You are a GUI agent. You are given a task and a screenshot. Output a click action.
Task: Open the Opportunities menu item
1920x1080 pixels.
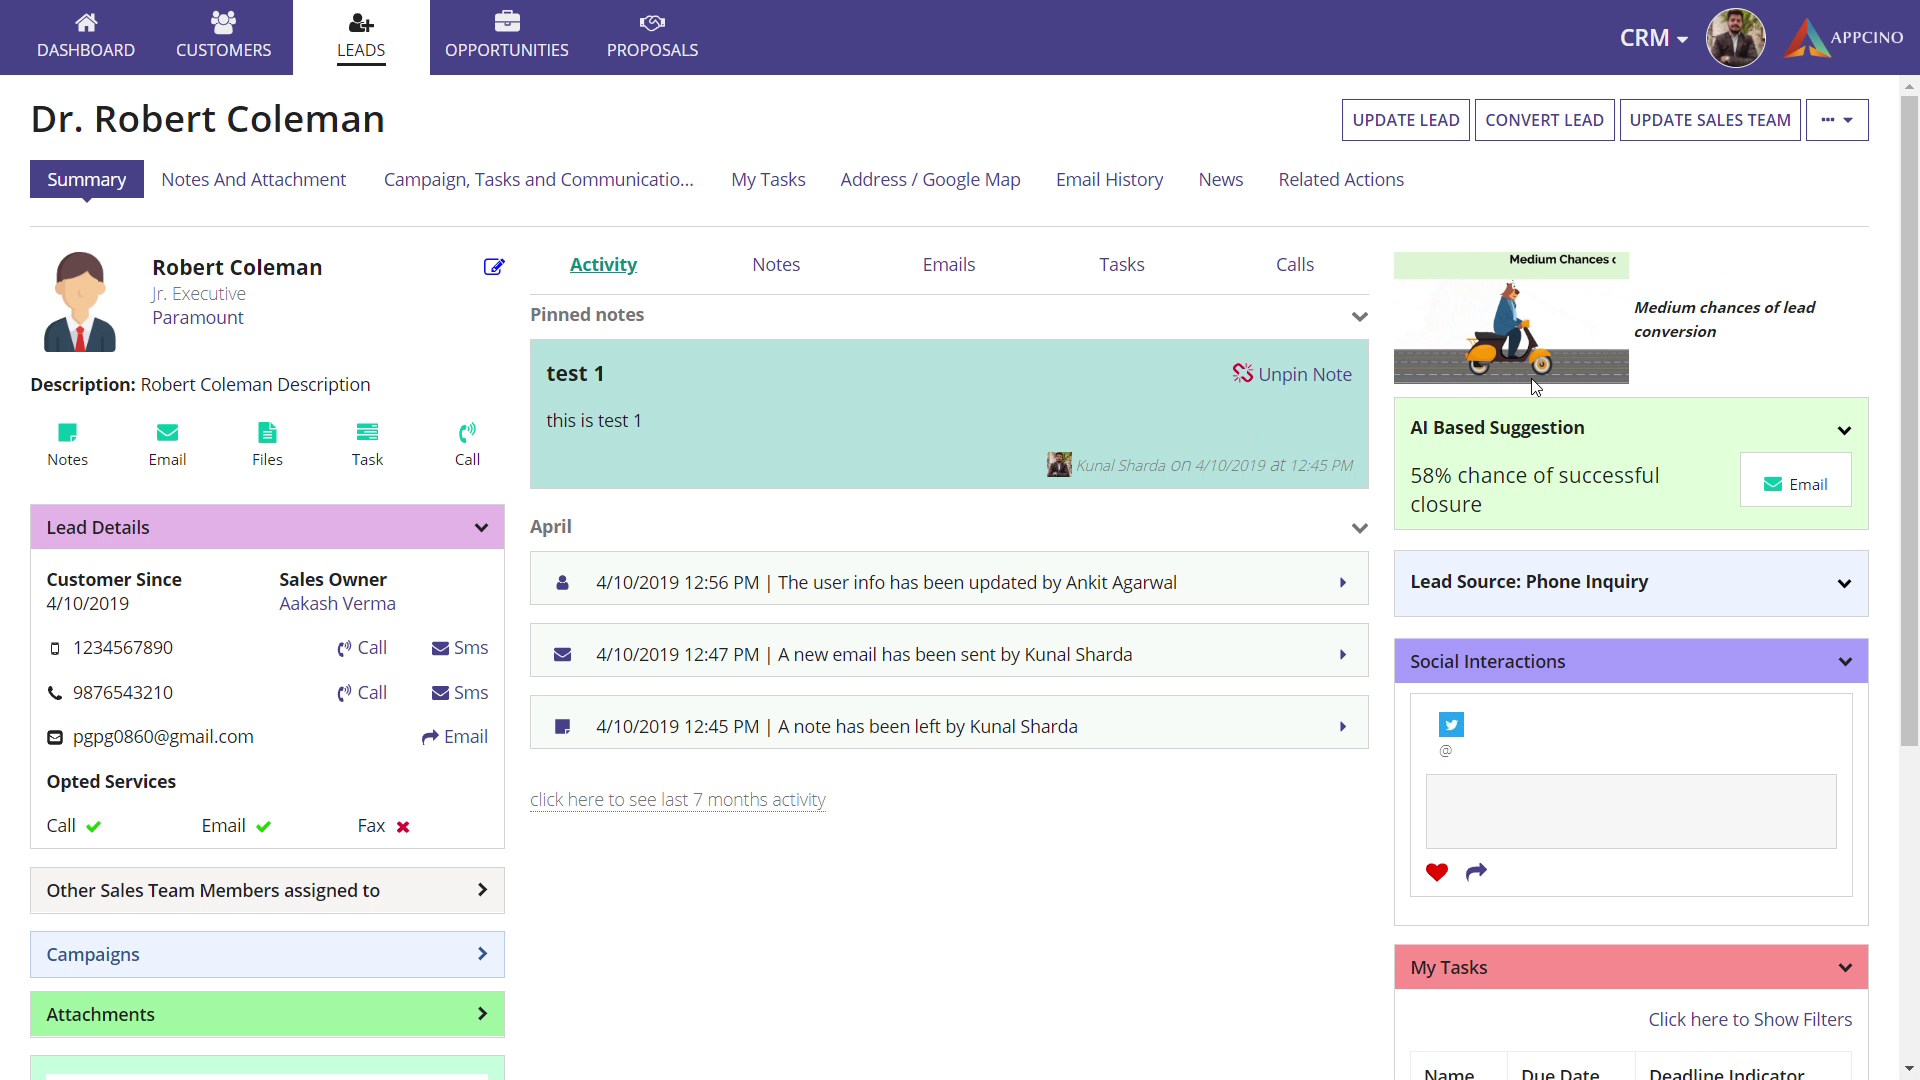pos(506,37)
